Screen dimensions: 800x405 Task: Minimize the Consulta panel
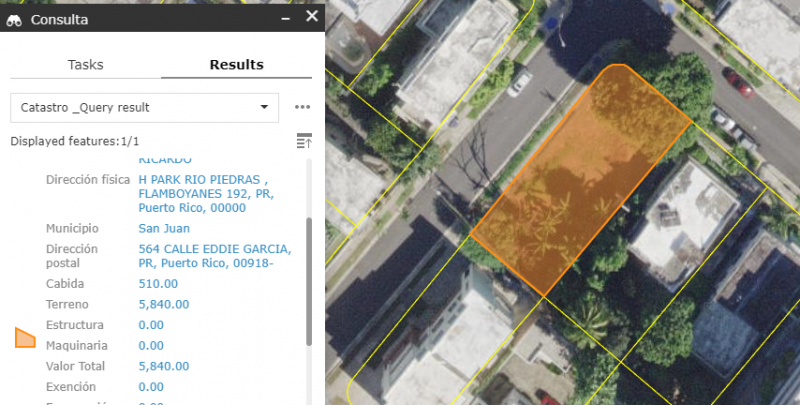[x=284, y=18]
